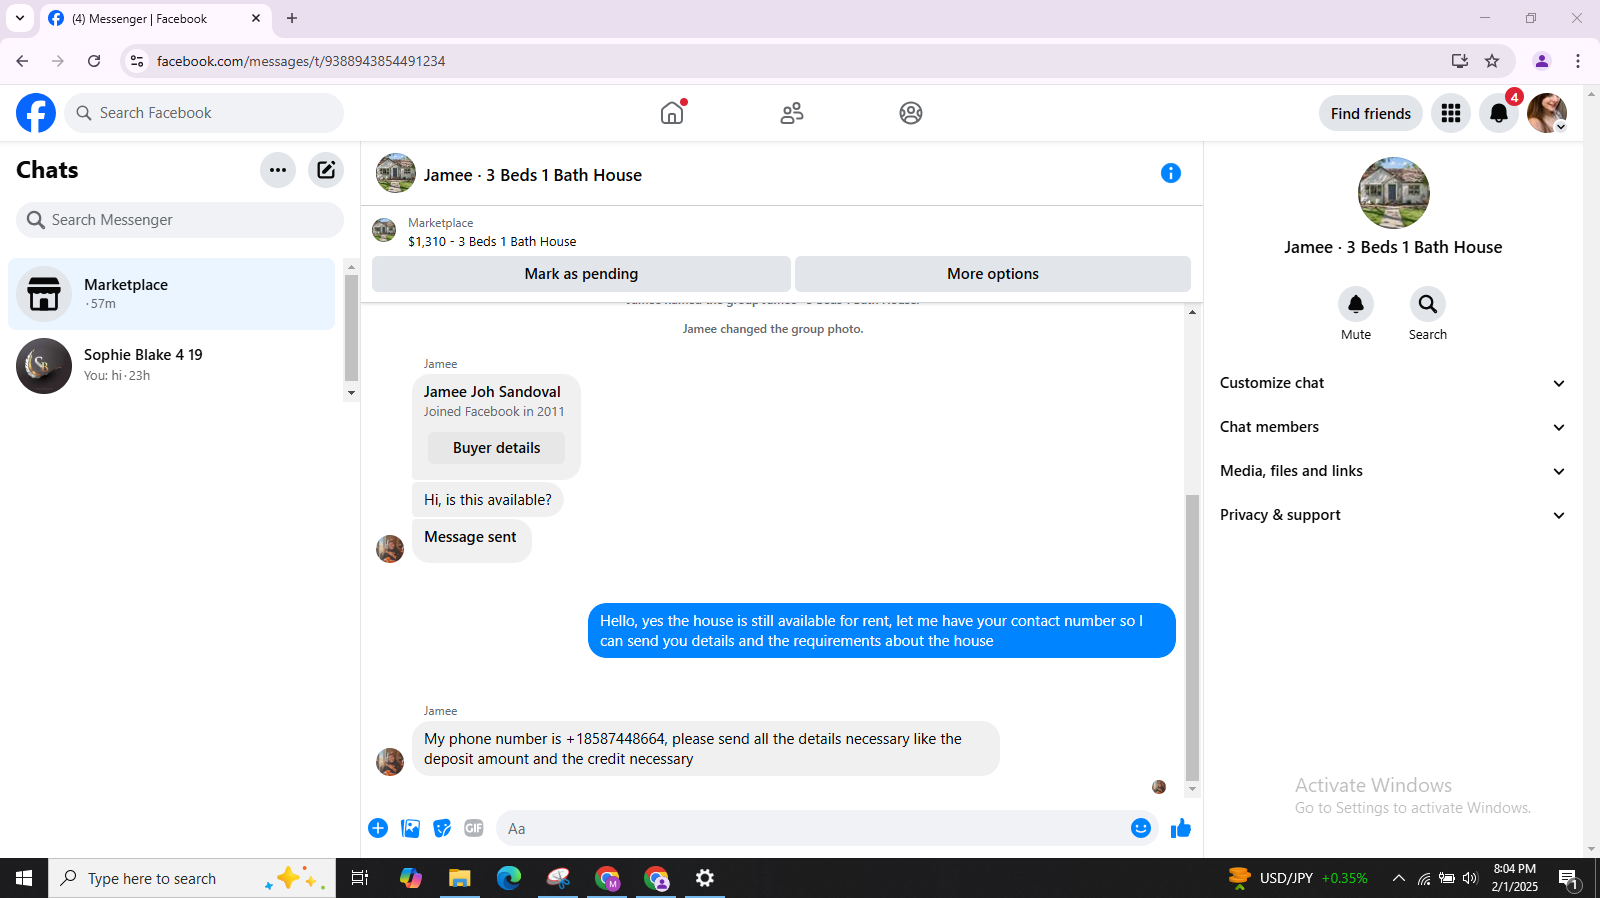
Task: Click the Find friends button
Action: coord(1371,113)
